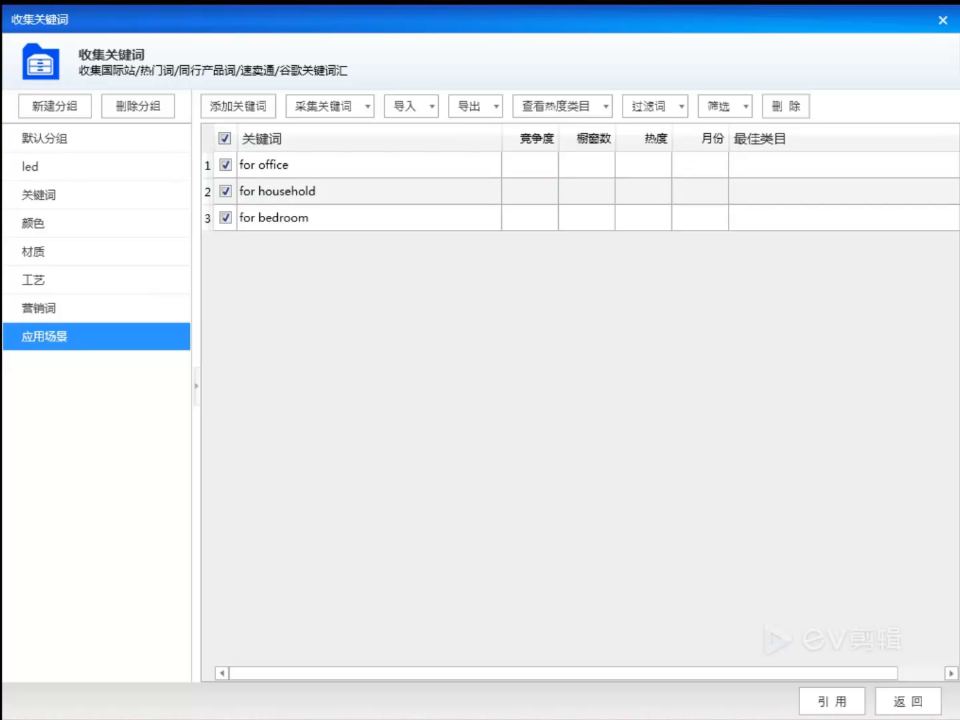The height and width of the screenshot is (720, 960).
Task: Click the 引用 button
Action: [x=832, y=701]
